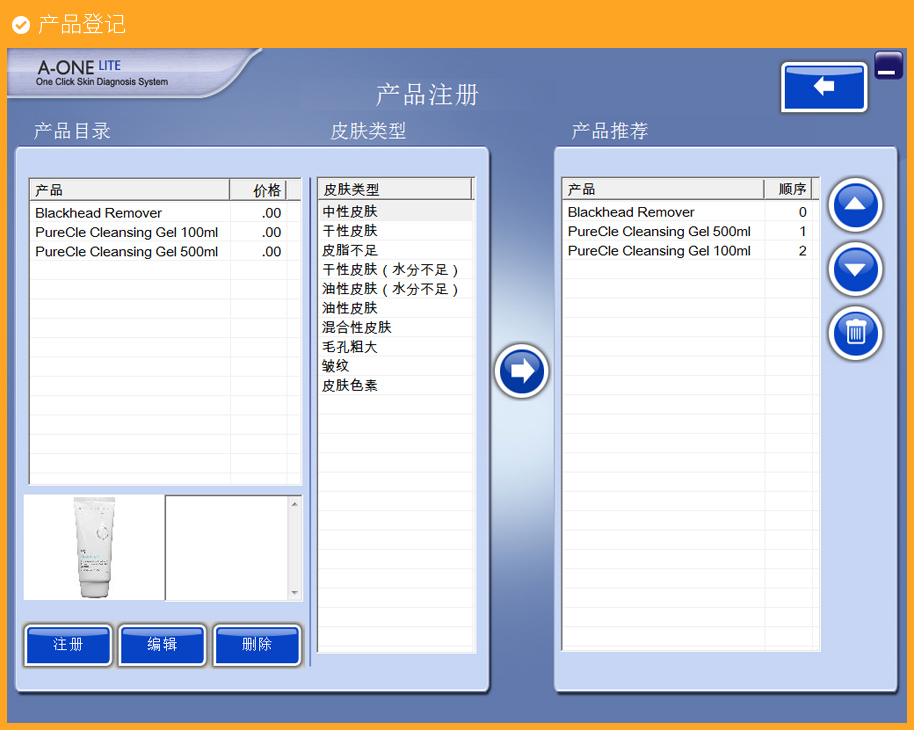
Task: Click the 删除 delete button
Action: coord(257,645)
